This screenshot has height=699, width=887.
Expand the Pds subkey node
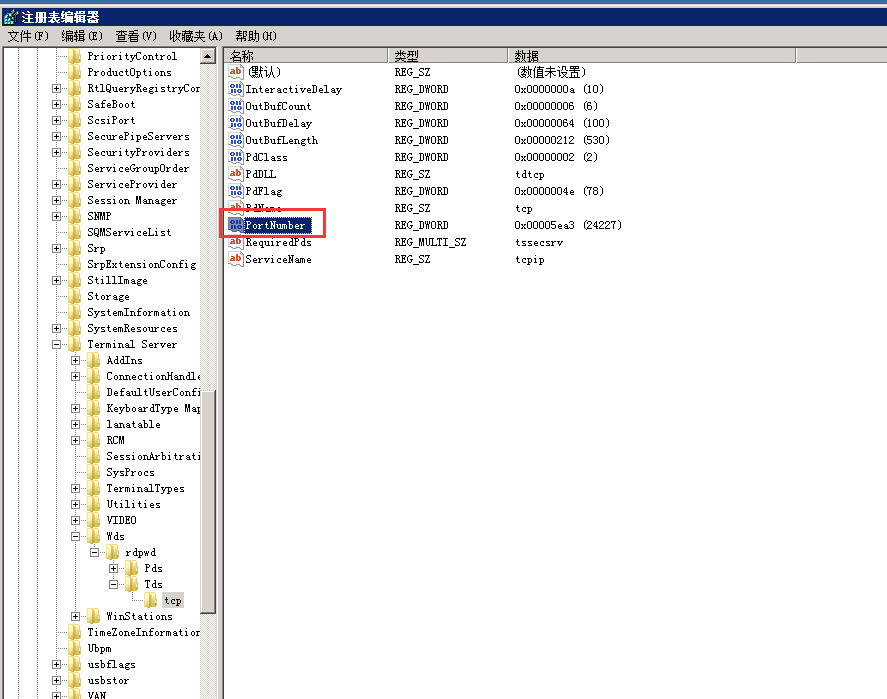pyautogui.click(x=114, y=568)
